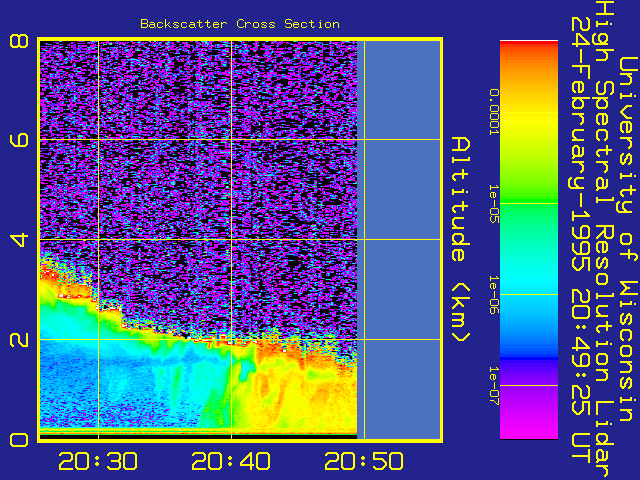Screen dimensions: 640x480
Task: Click the 'Backscatter Cross Section' plot title
Action: [240, 24]
